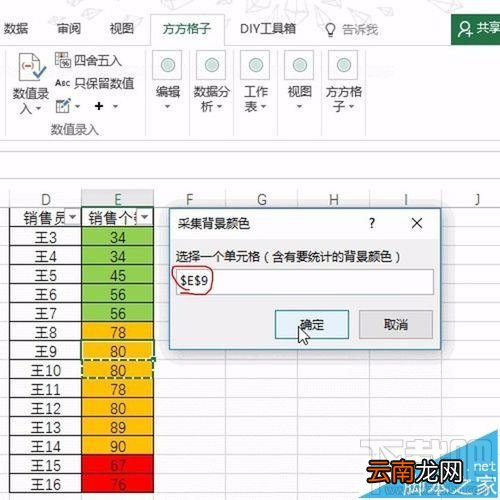The width and height of the screenshot is (500, 500).
Task: Open the 数据分析 group button
Action: pyautogui.click(x=211, y=82)
